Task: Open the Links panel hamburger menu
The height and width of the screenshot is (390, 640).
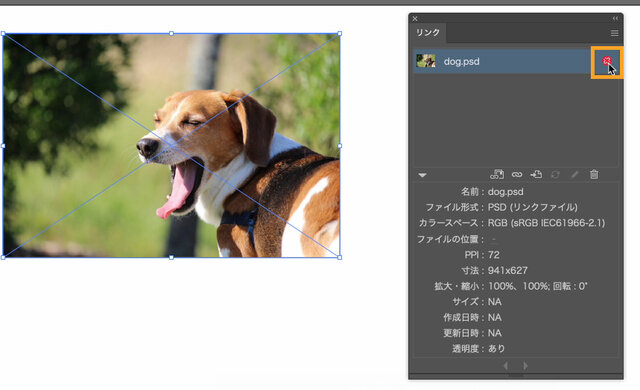Action: pos(614,33)
